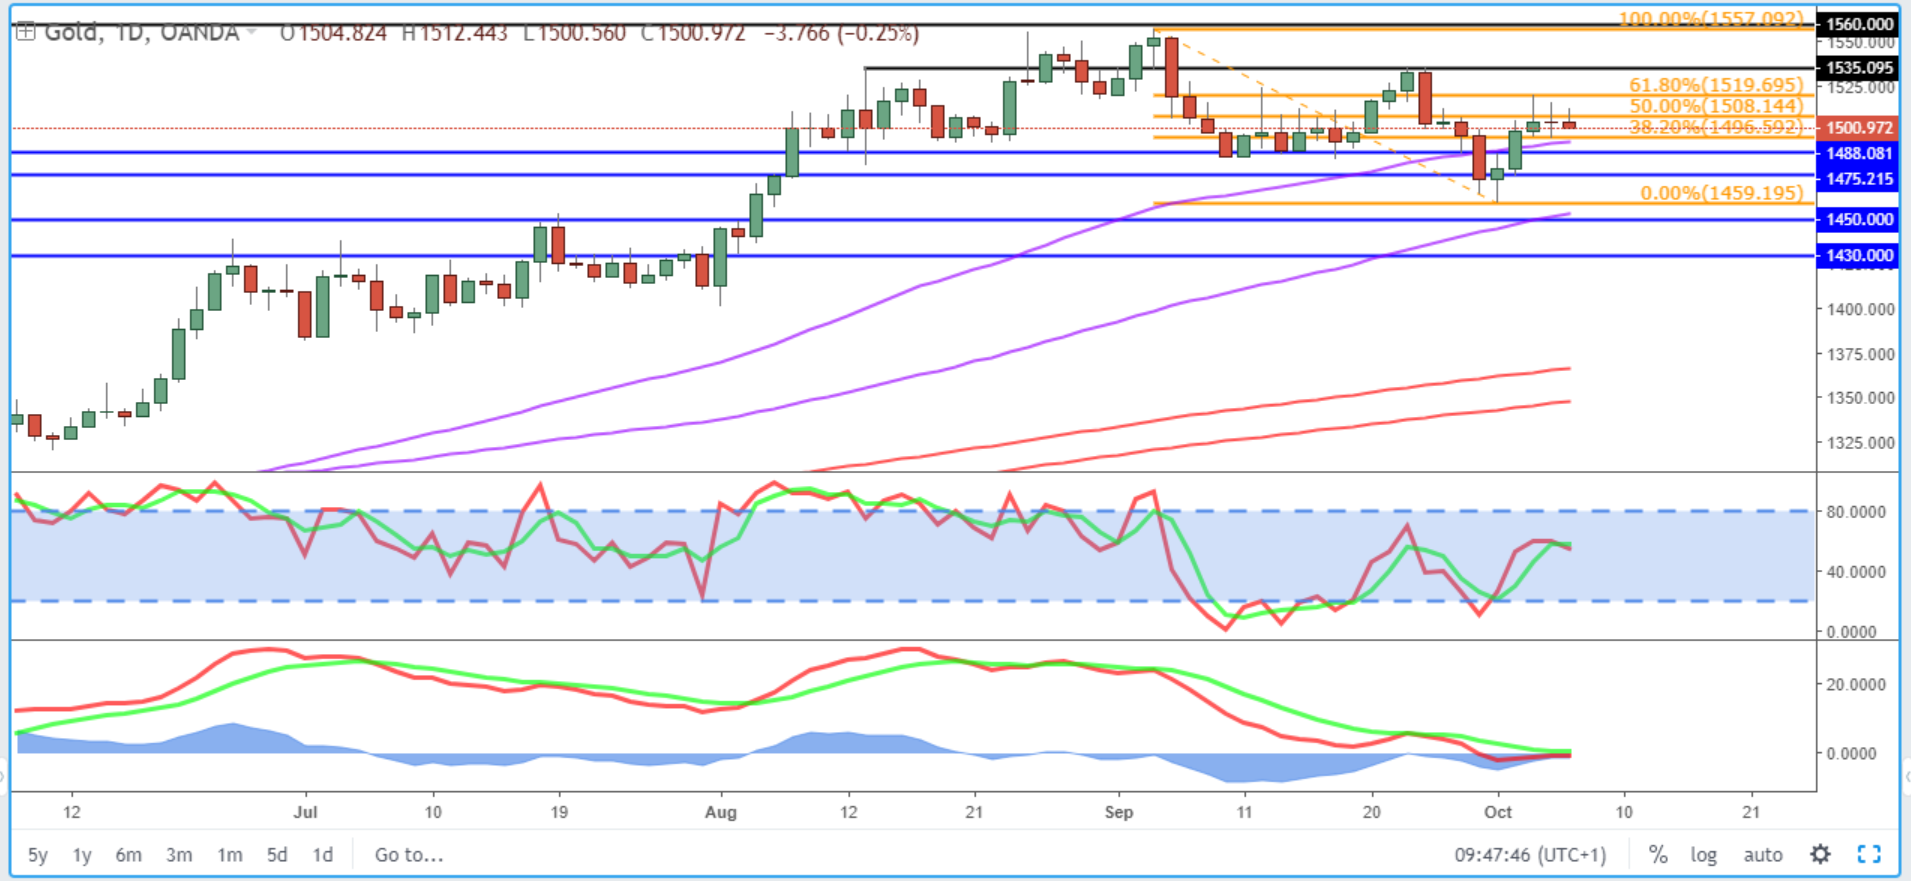Viewport: 1911px width, 881px height.
Task: Click the 09:47:46 (UTC+1) timezone clock
Action: click(1530, 855)
